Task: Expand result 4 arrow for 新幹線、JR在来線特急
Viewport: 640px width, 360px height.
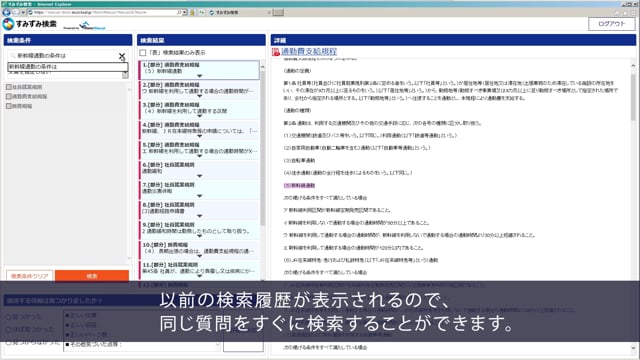Action: point(200,136)
